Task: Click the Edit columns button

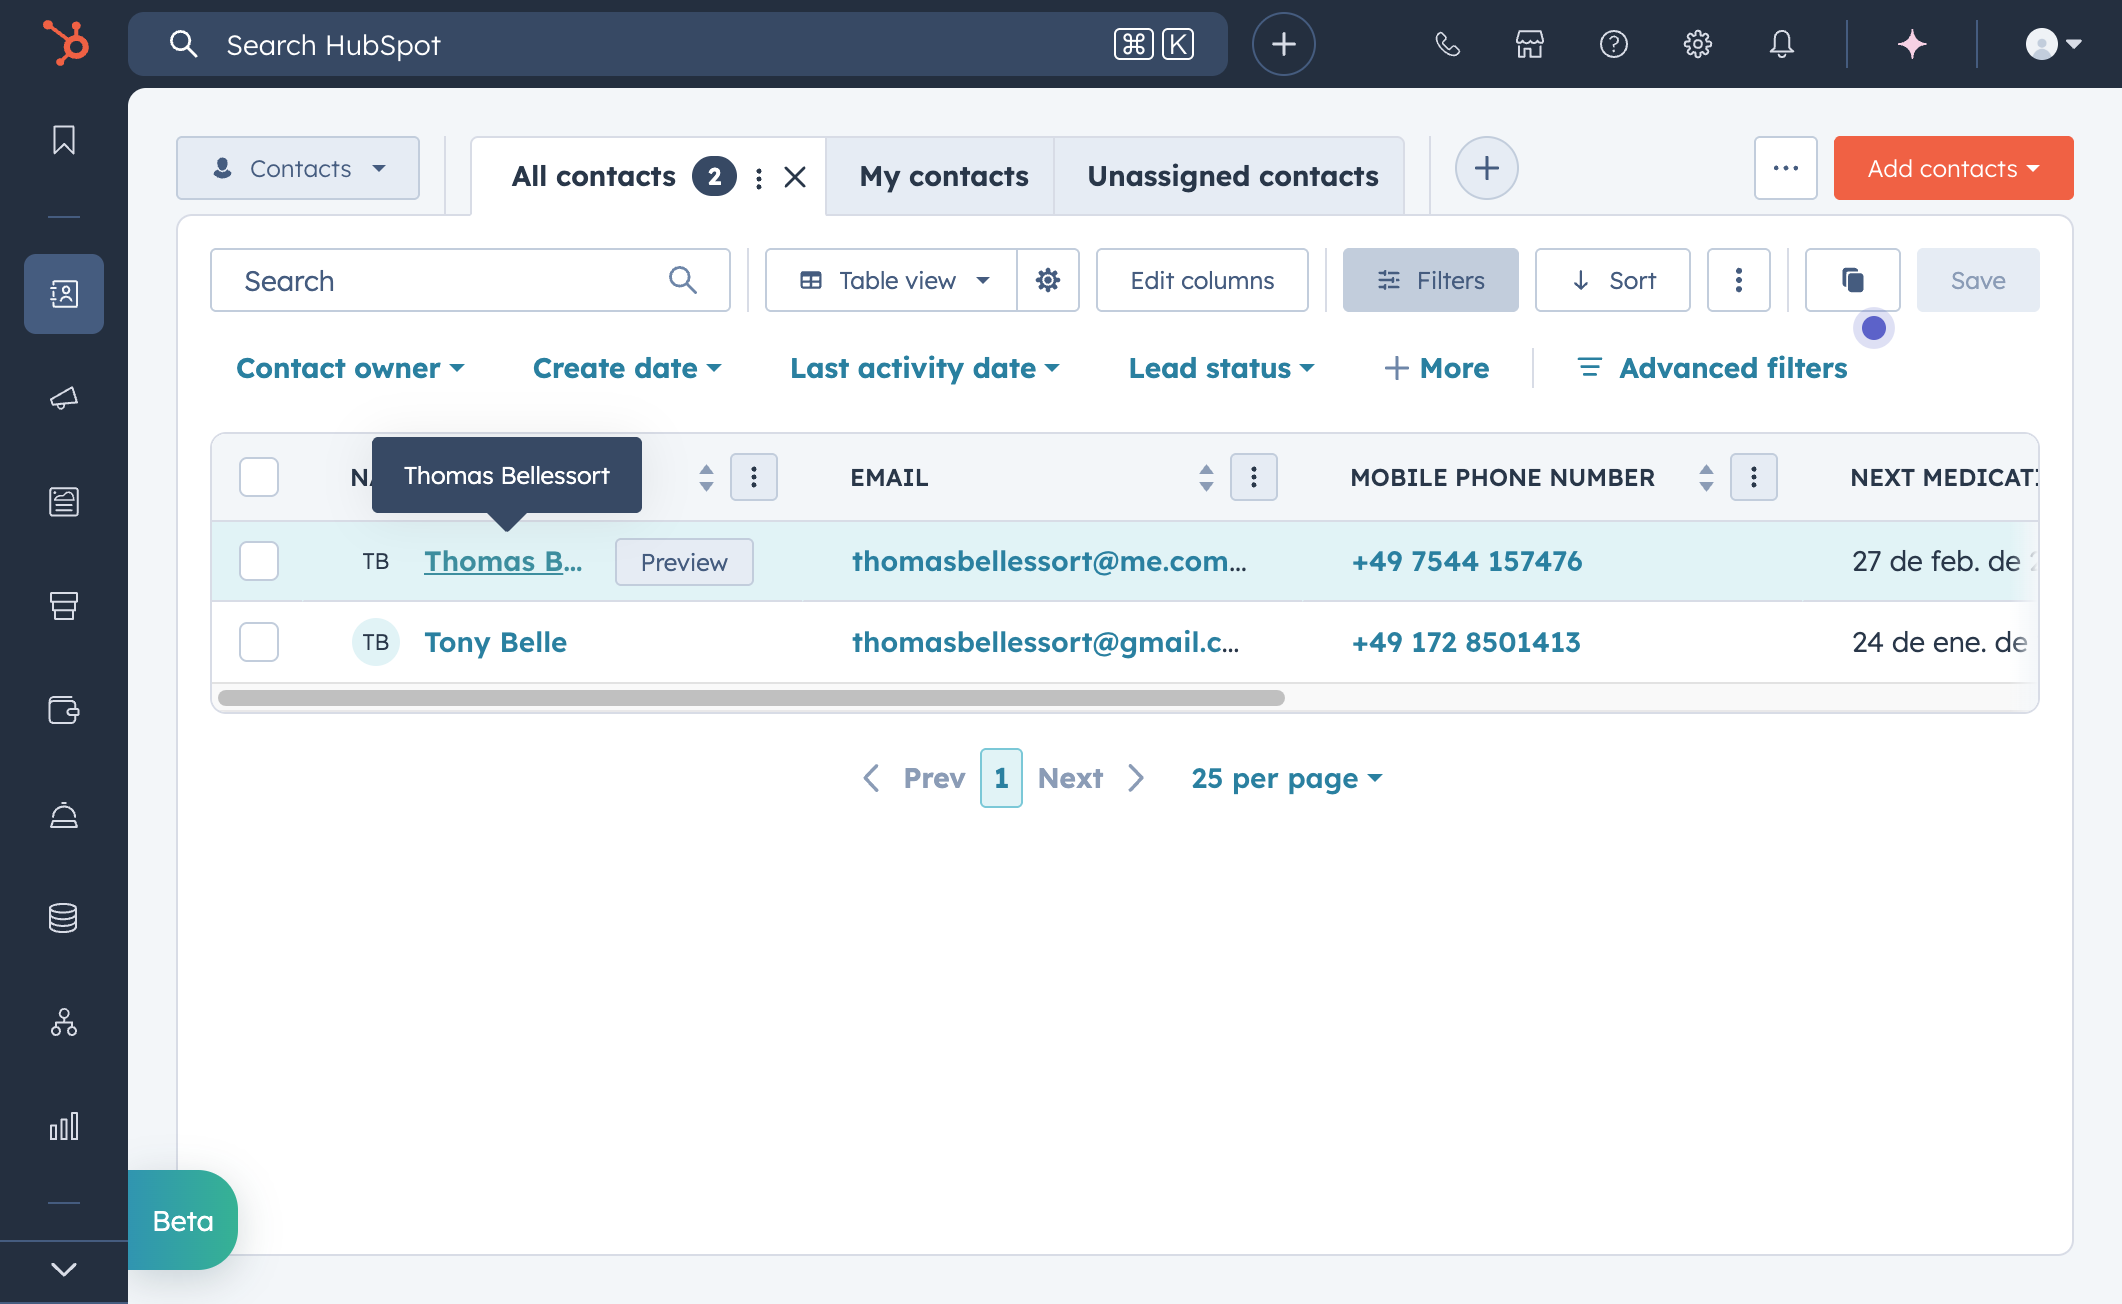Action: click(1202, 280)
